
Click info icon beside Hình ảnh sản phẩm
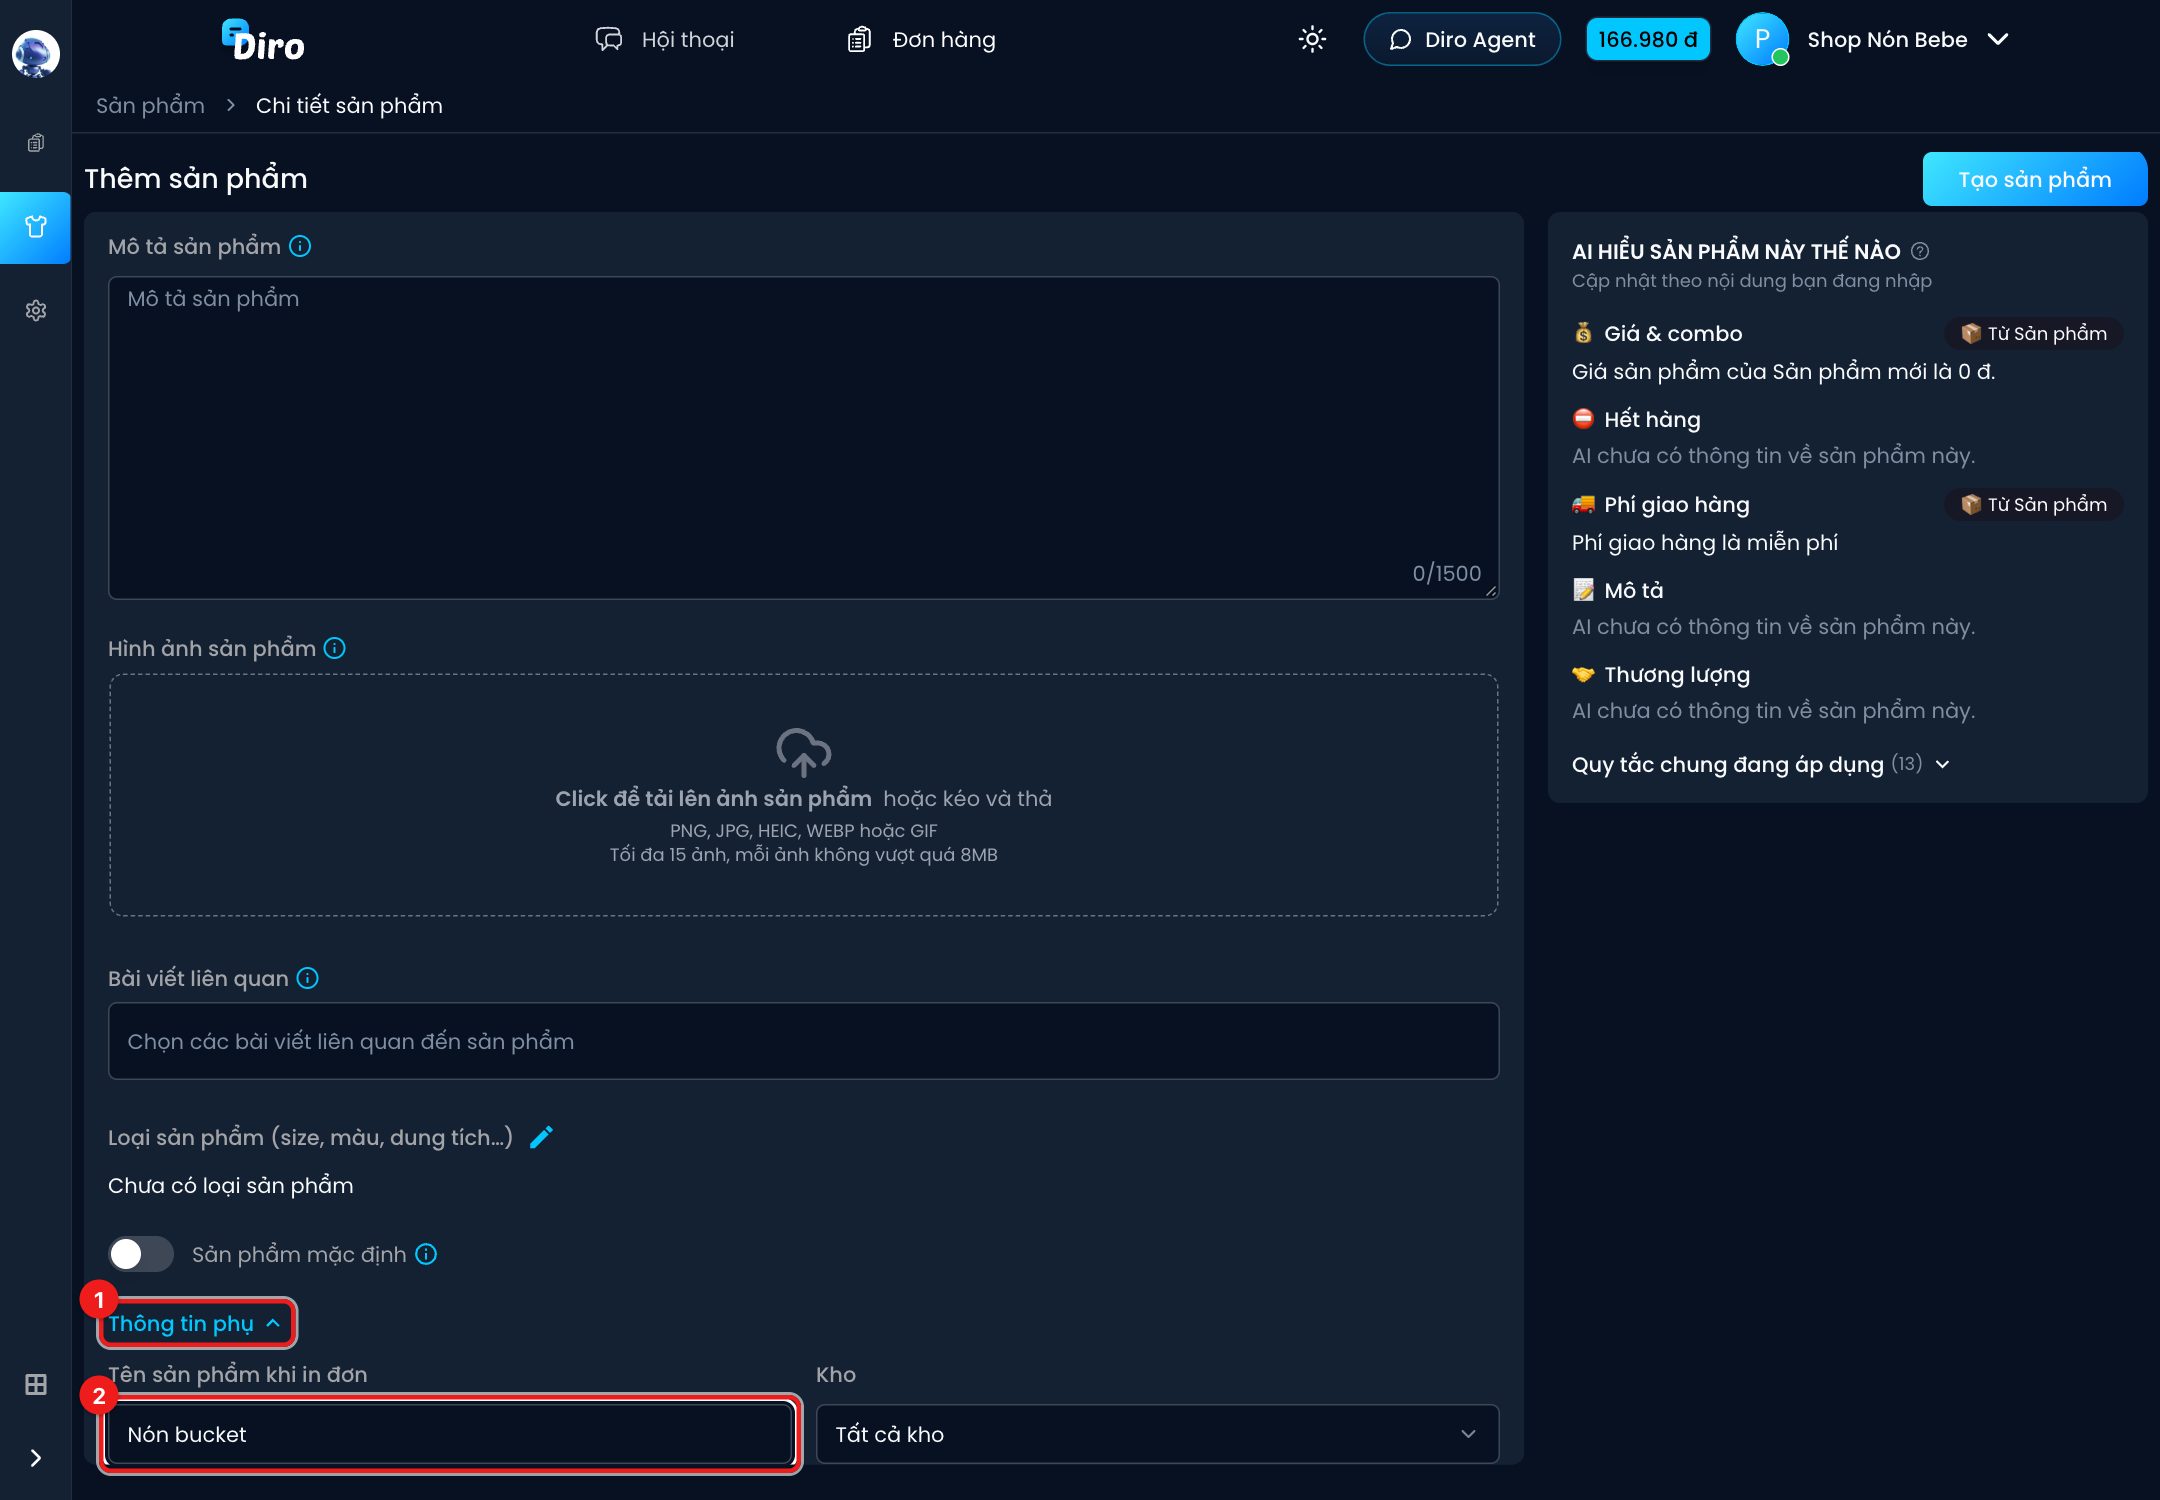point(335,648)
